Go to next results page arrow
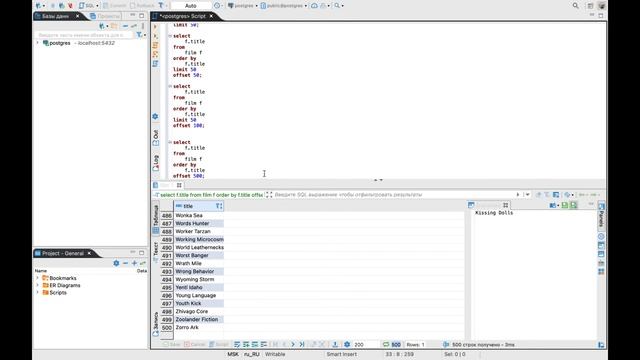 tap(293, 344)
